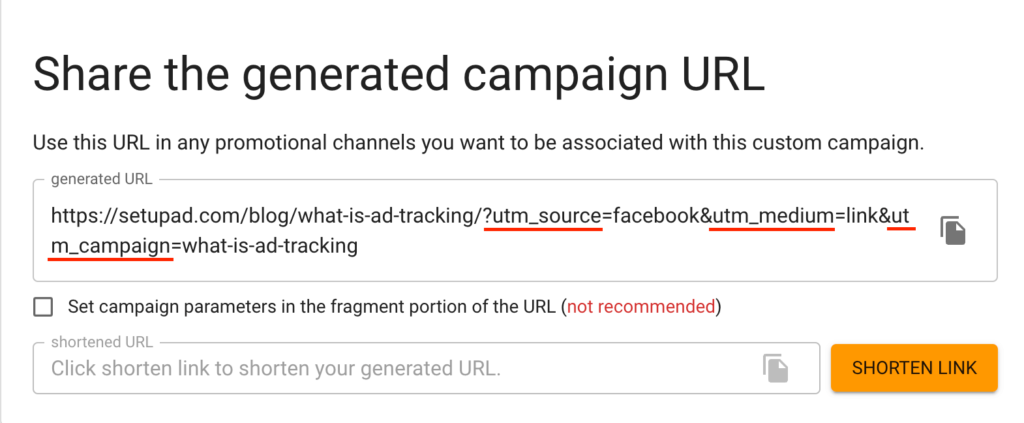1024x423 pixels.
Task: Enable campaign parameters in fragment portion checkbox
Action: coord(43,307)
